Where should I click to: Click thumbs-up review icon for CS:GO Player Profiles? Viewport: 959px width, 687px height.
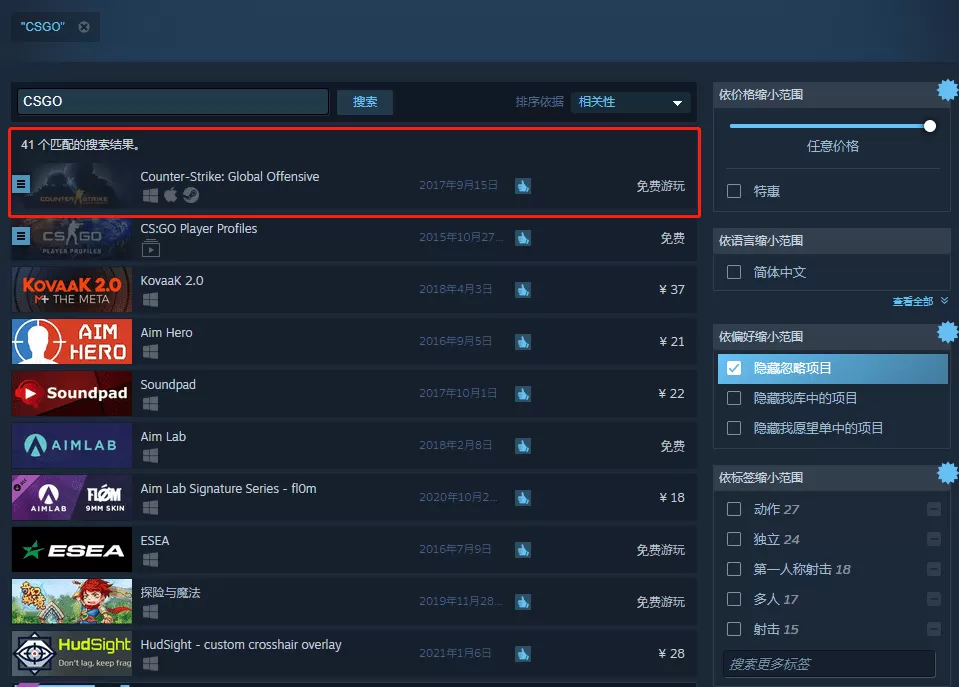point(523,238)
